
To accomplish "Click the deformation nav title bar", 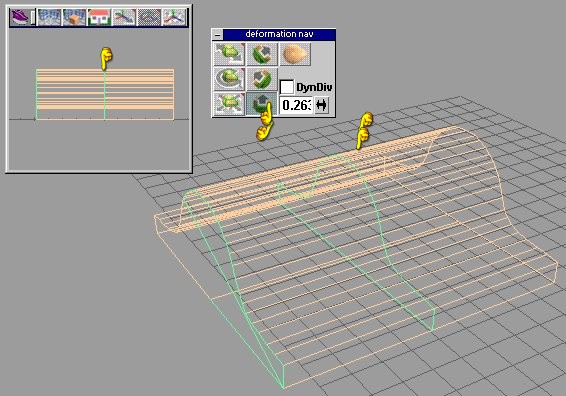I will [x=279, y=34].
